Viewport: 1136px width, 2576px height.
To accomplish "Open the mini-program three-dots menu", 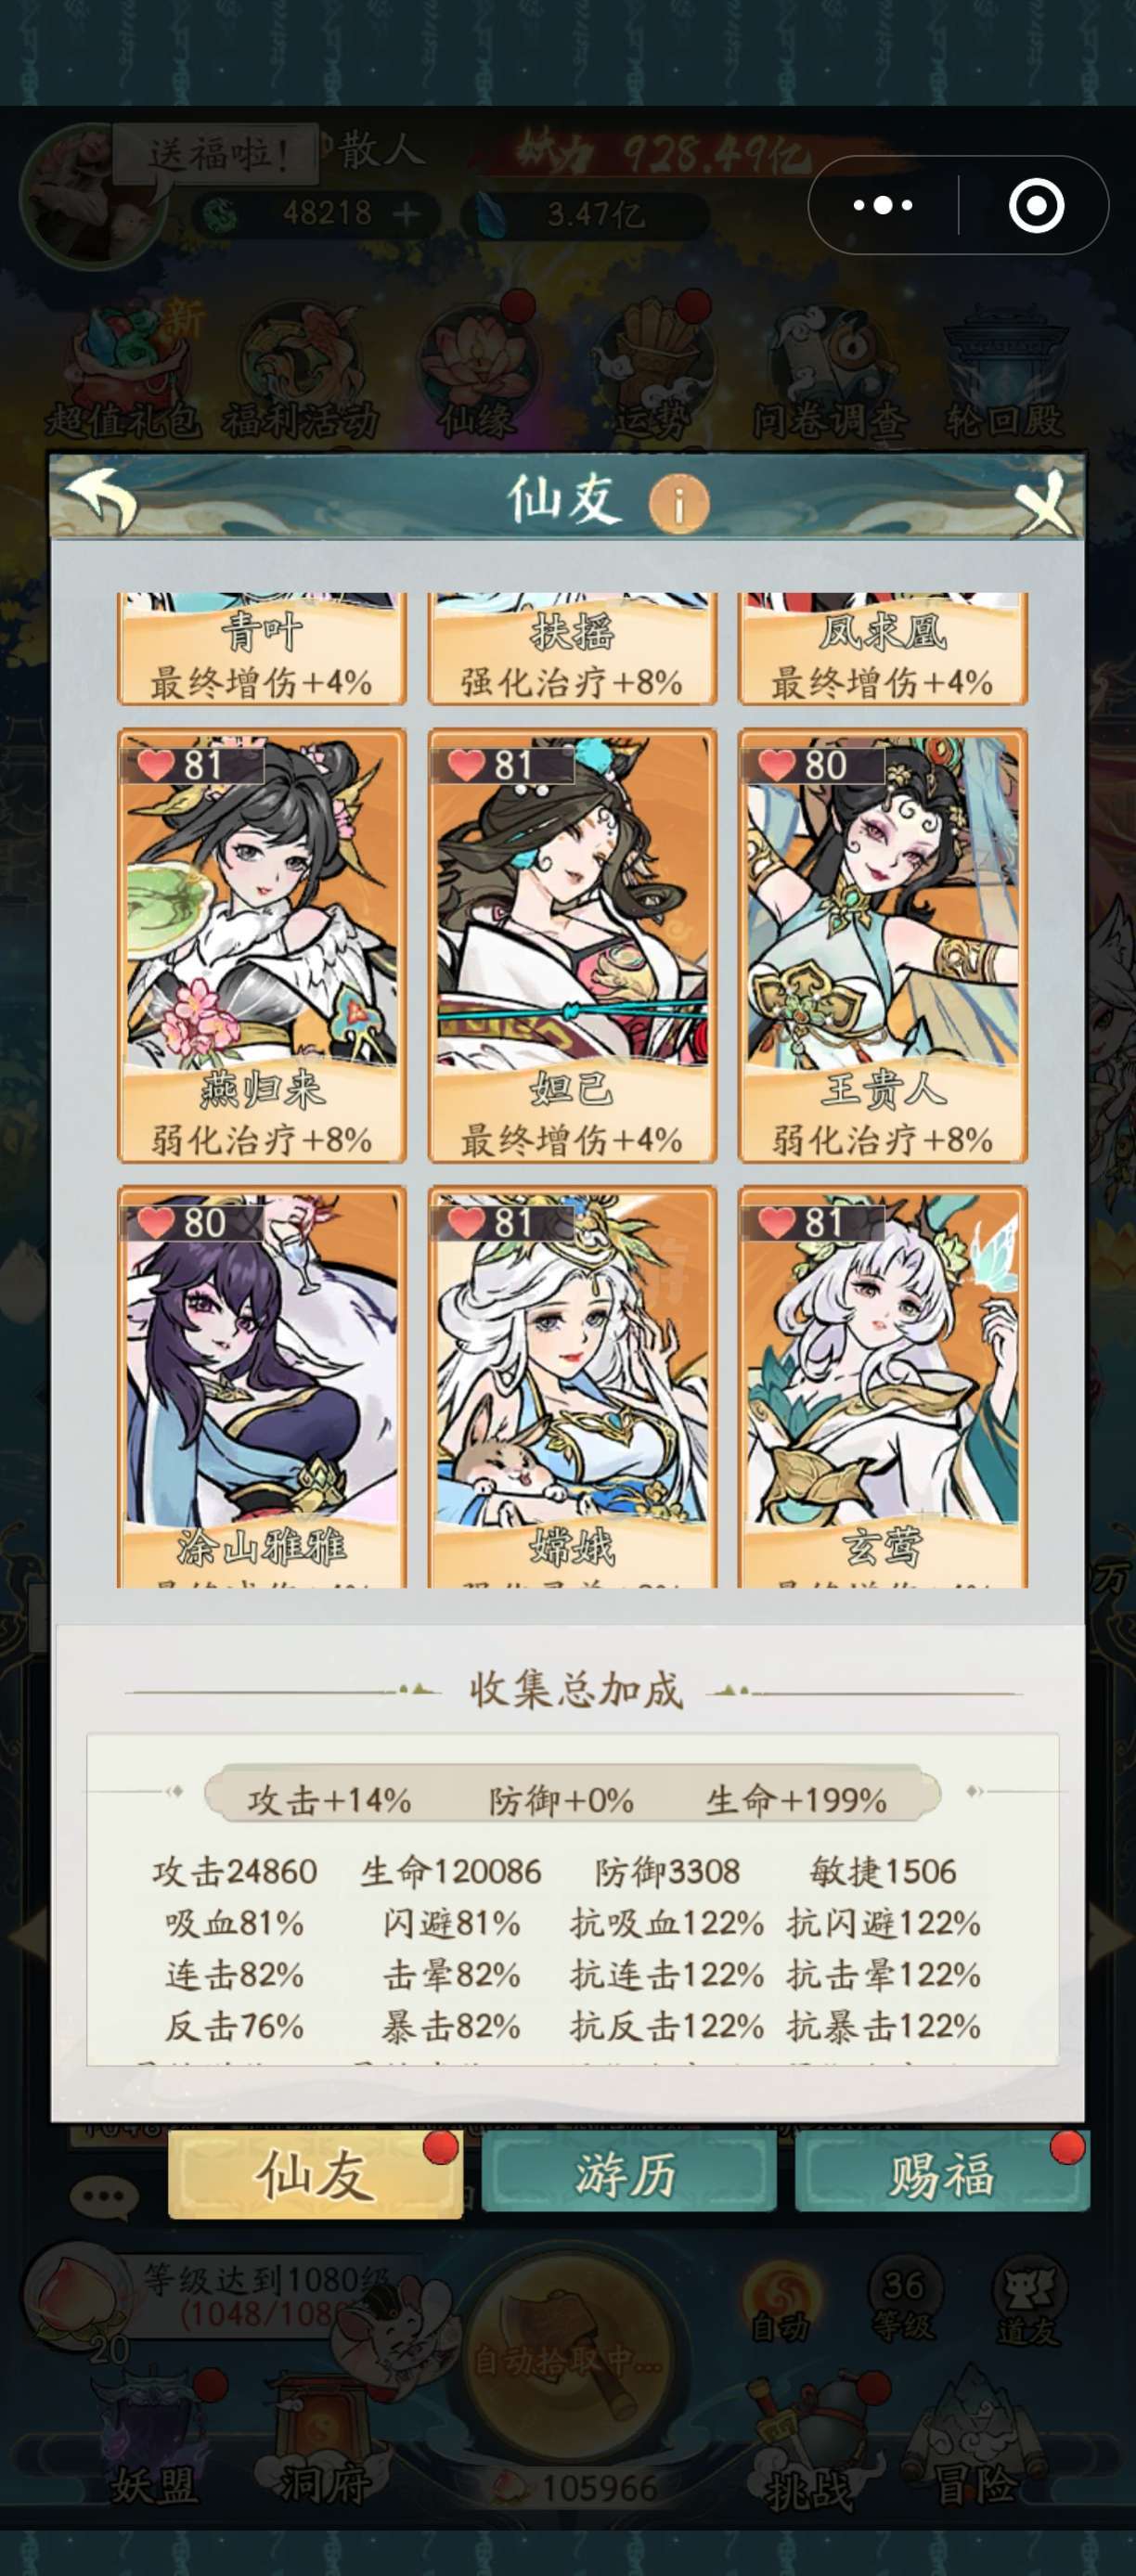I will [x=883, y=205].
